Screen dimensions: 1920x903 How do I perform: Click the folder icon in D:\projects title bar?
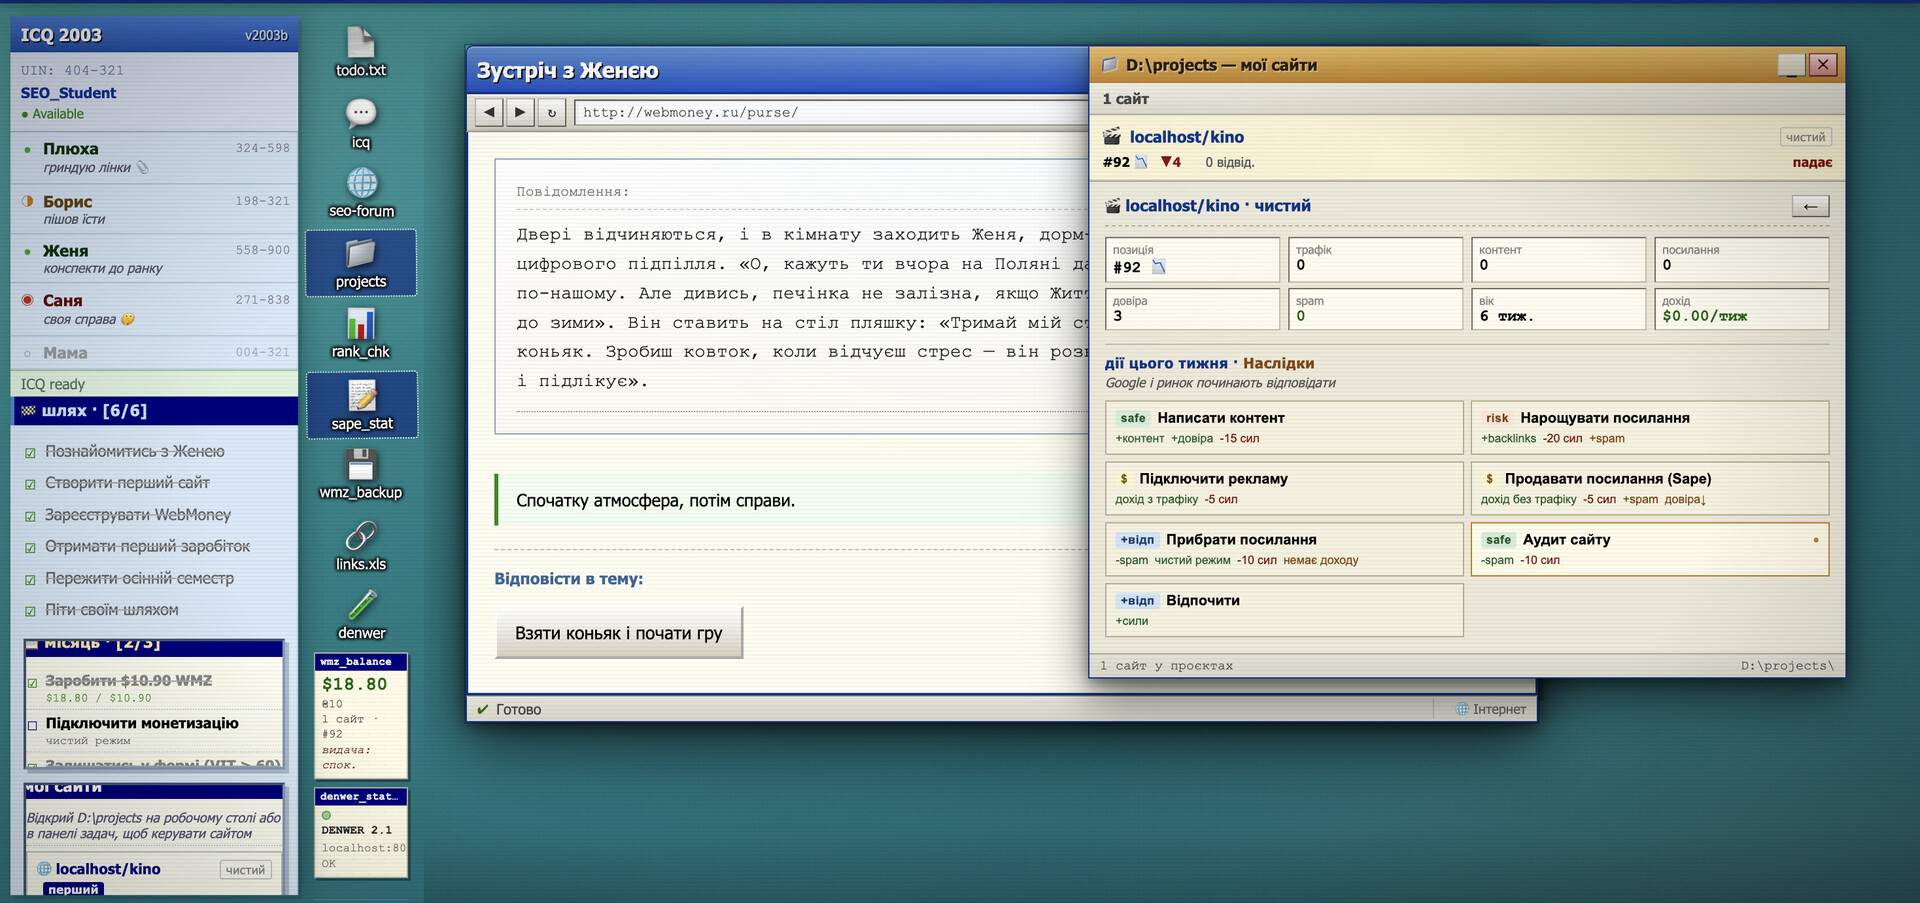click(x=1109, y=65)
